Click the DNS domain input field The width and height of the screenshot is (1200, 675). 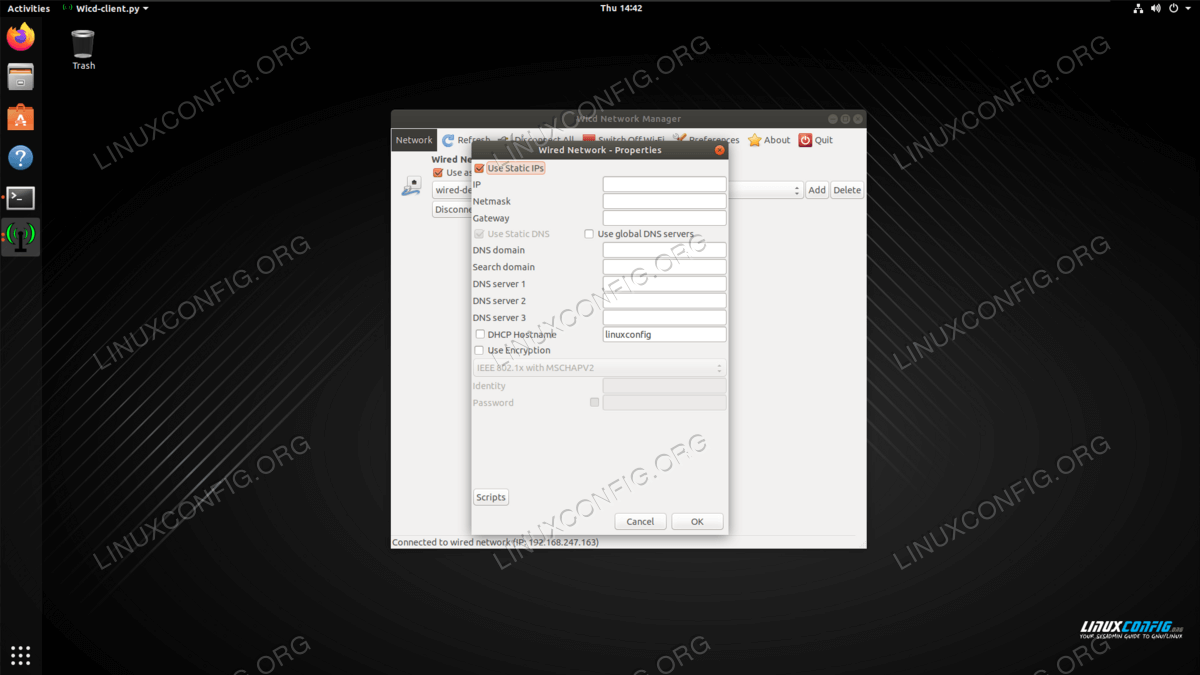click(664, 250)
